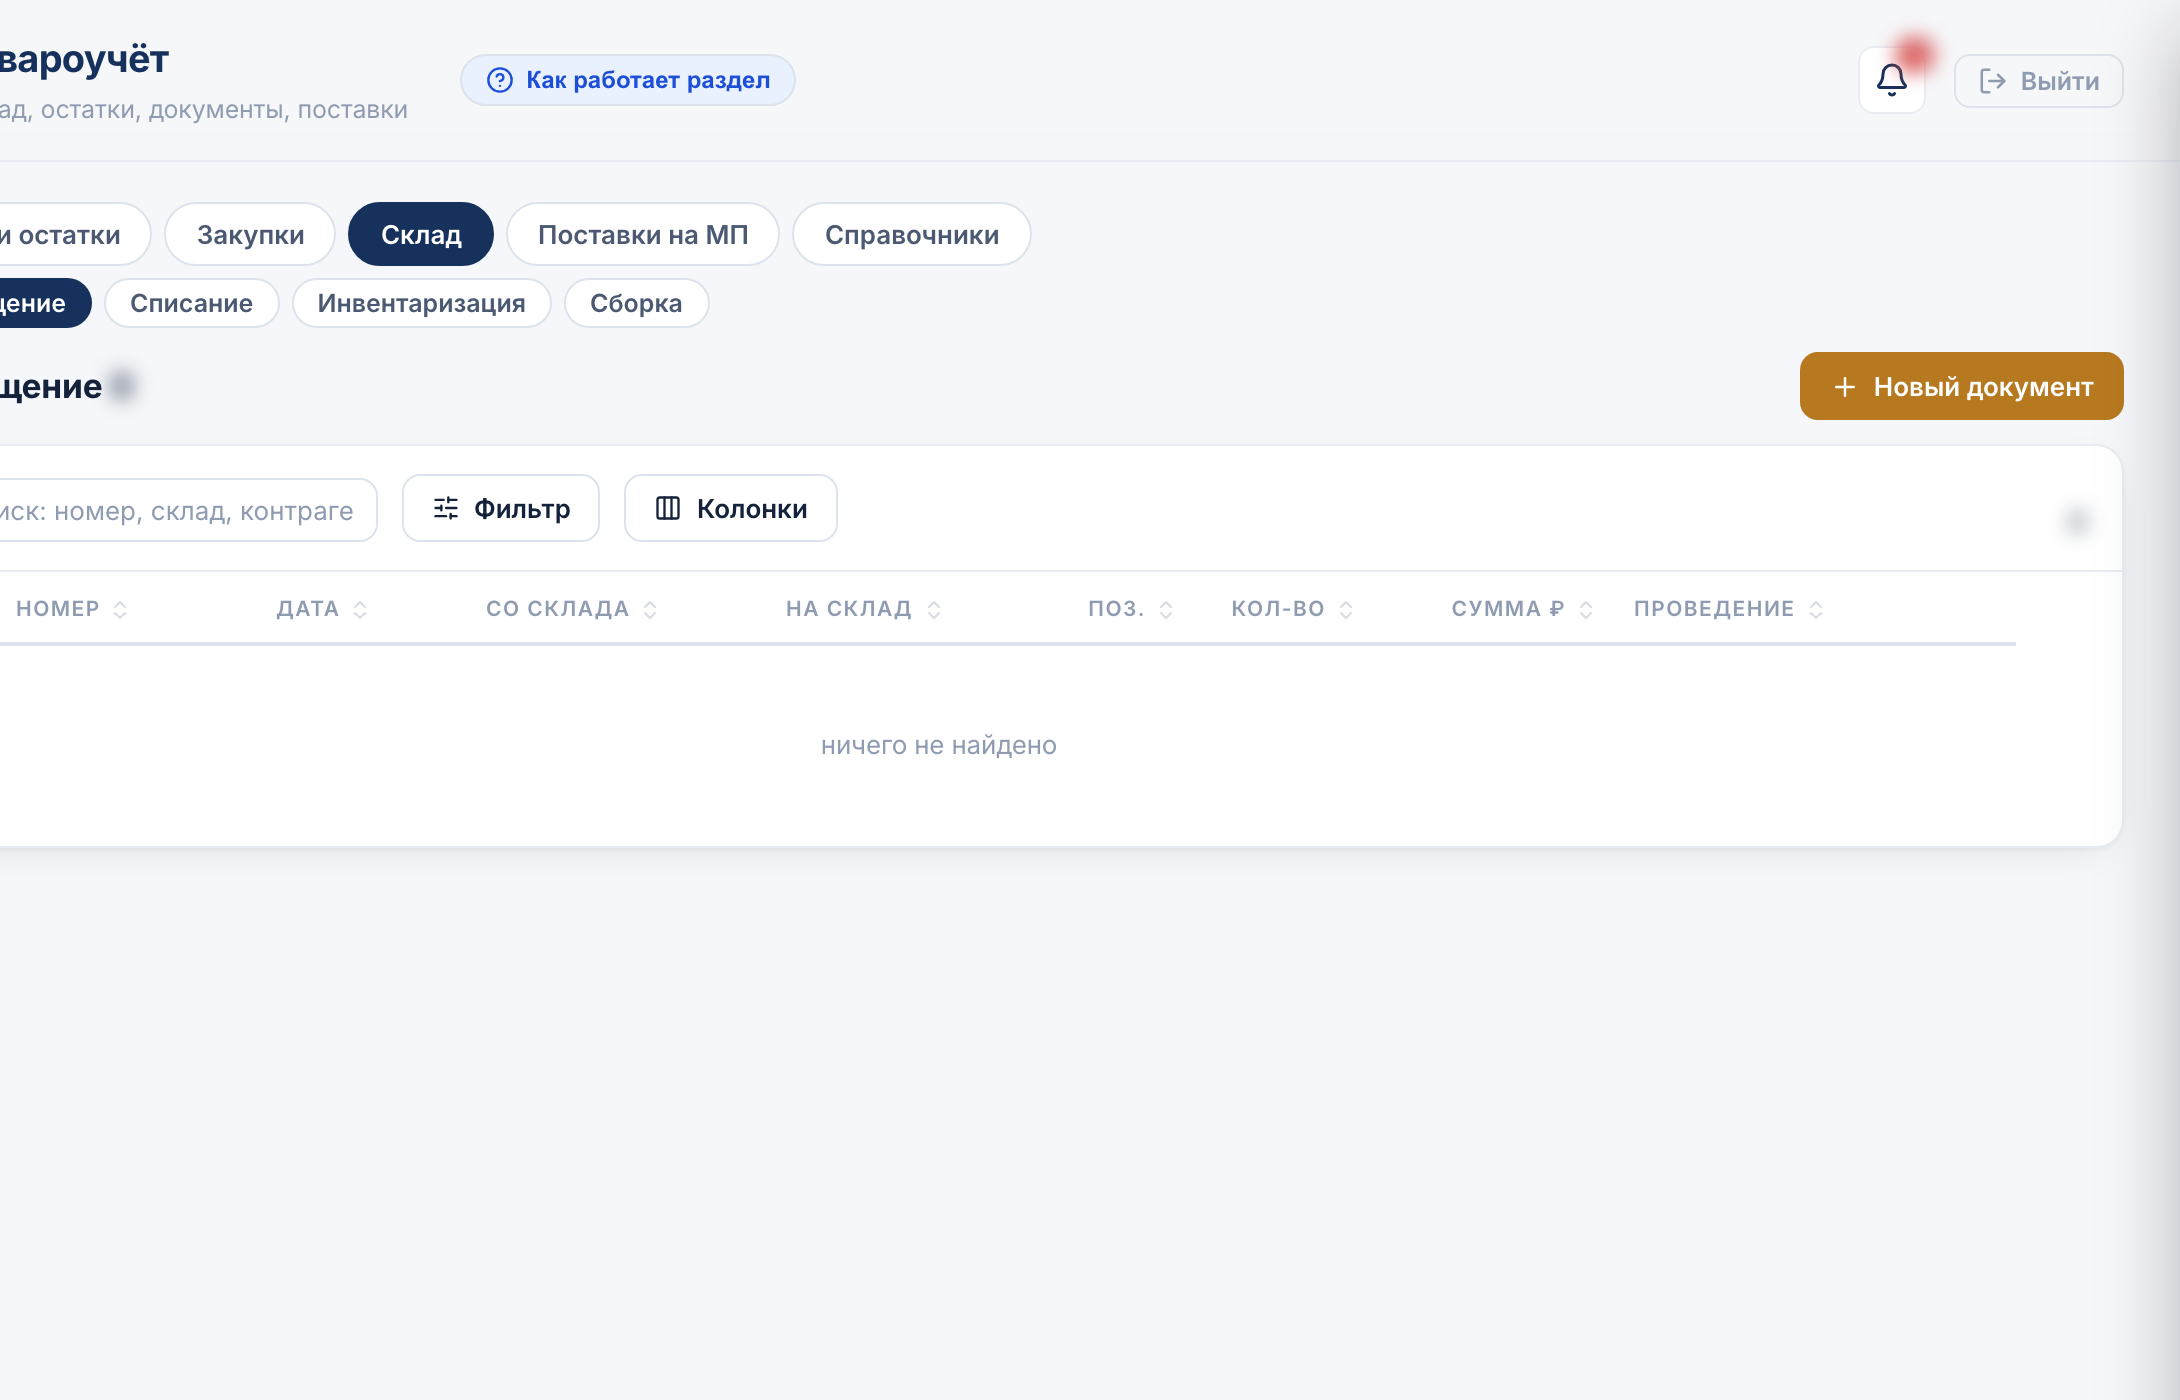Click the help question-mark icon

(499, 80)
